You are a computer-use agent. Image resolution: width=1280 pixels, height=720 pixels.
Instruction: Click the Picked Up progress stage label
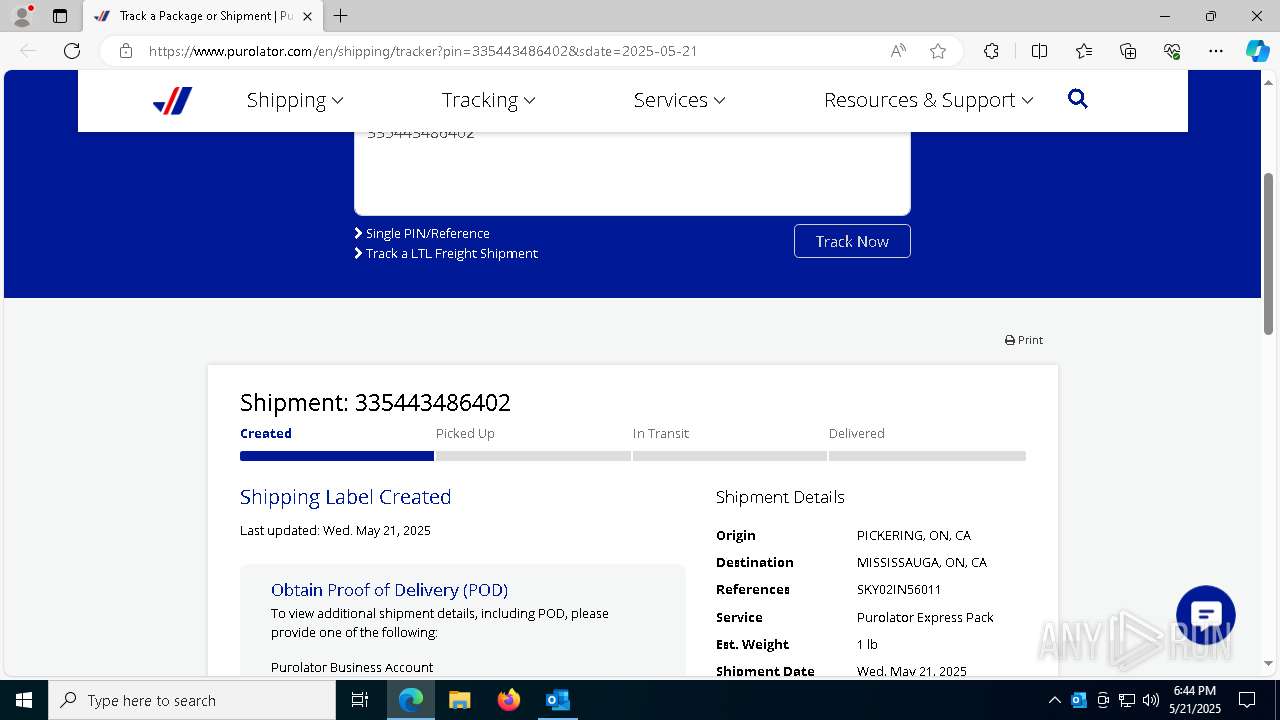(465, 433)
